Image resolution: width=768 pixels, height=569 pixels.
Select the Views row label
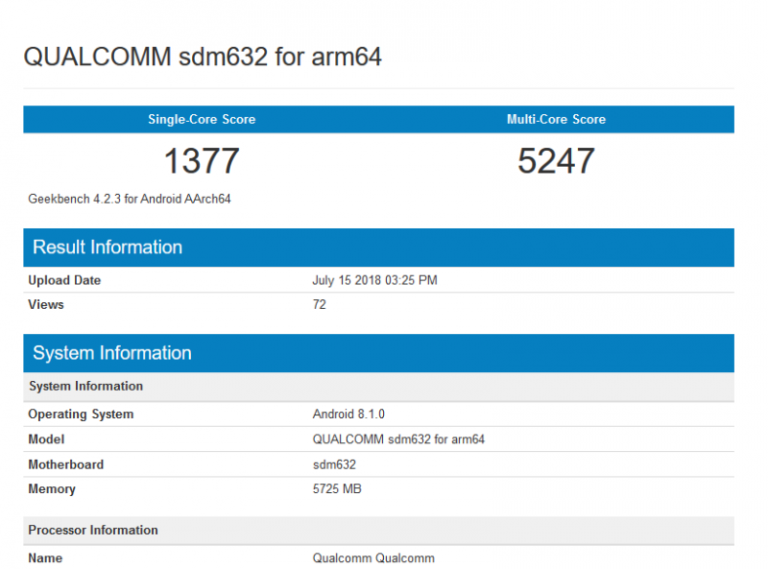click(x=46, y=304)
